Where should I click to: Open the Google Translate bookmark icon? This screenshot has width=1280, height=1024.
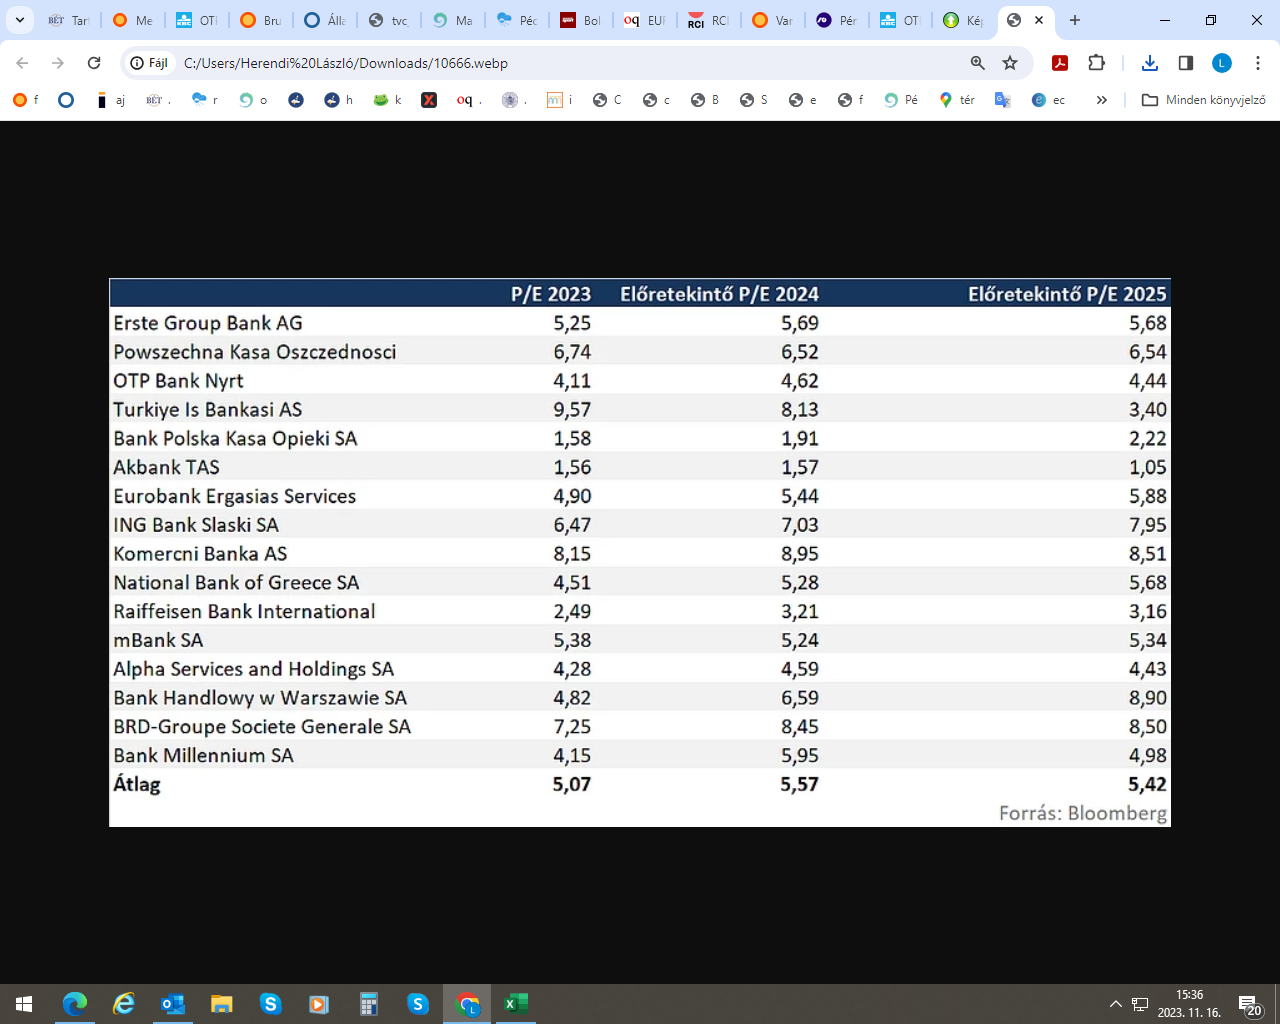click(1003, 100)
